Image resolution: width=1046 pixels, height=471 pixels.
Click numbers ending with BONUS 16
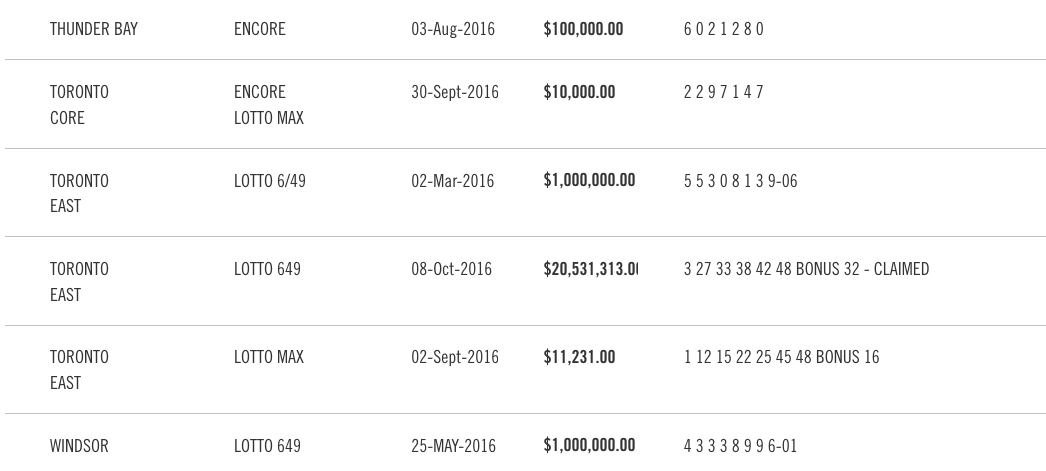tap(782, 358)
